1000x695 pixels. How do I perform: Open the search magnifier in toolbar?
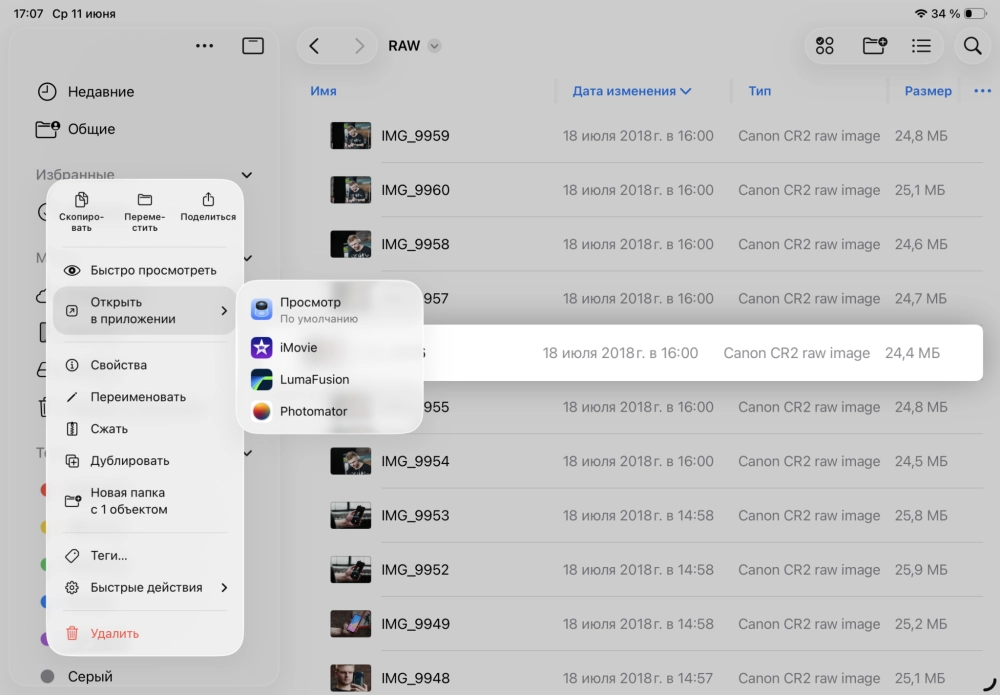[972, 46]
